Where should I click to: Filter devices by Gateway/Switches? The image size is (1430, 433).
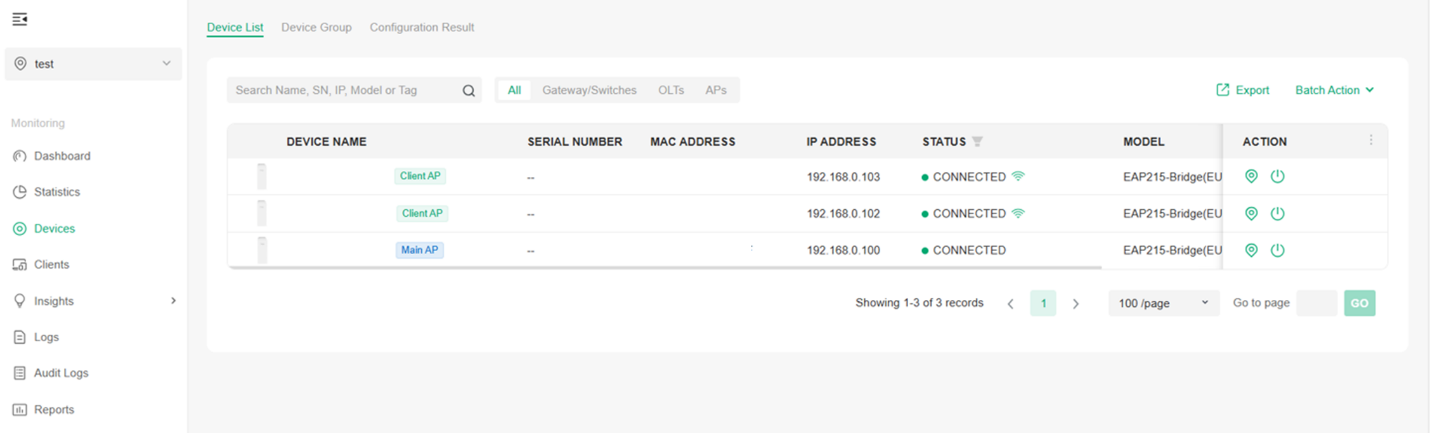pyautogui.click(x=589, y=90)
